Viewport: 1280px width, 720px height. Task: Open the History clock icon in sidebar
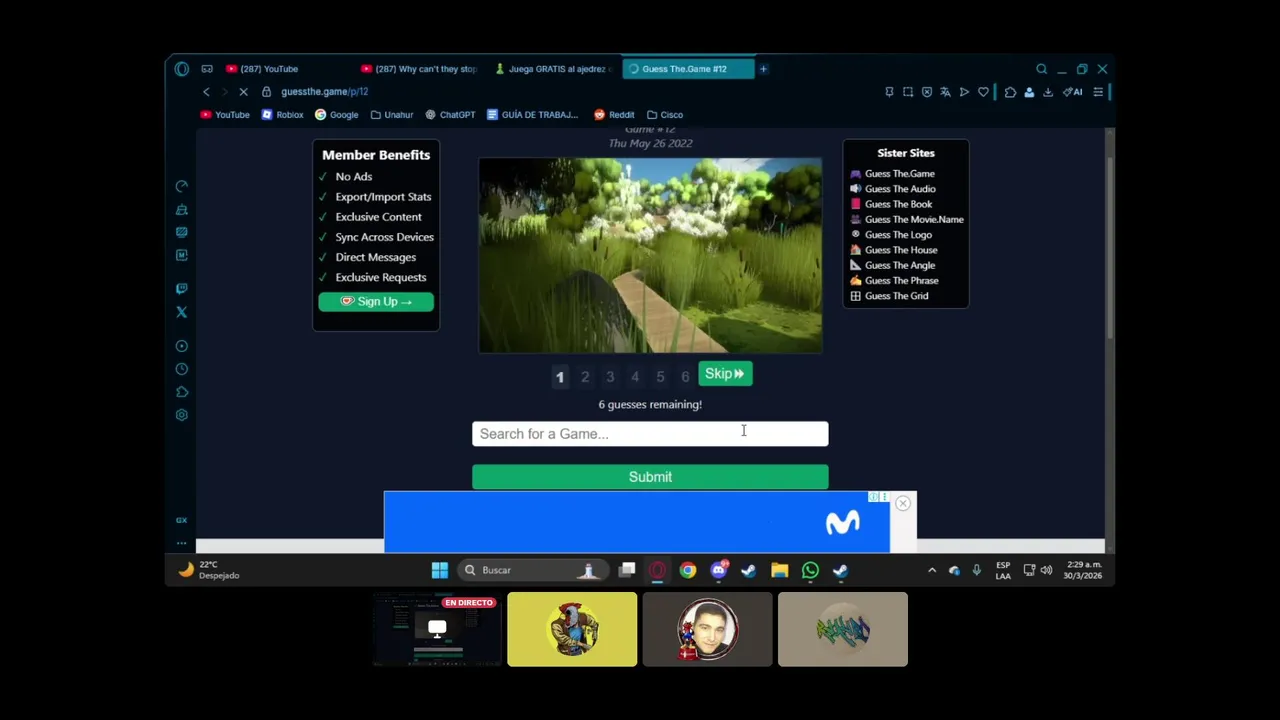point(181,369)
